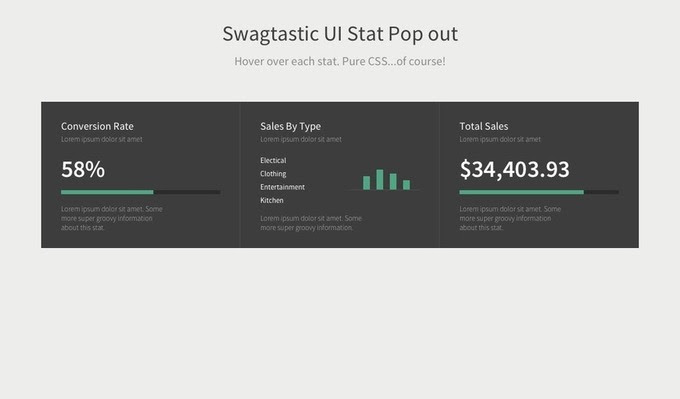Click the third bar in the chart
Screen dimensions: 680x399
pyautogui.click(x=393, y=181)
